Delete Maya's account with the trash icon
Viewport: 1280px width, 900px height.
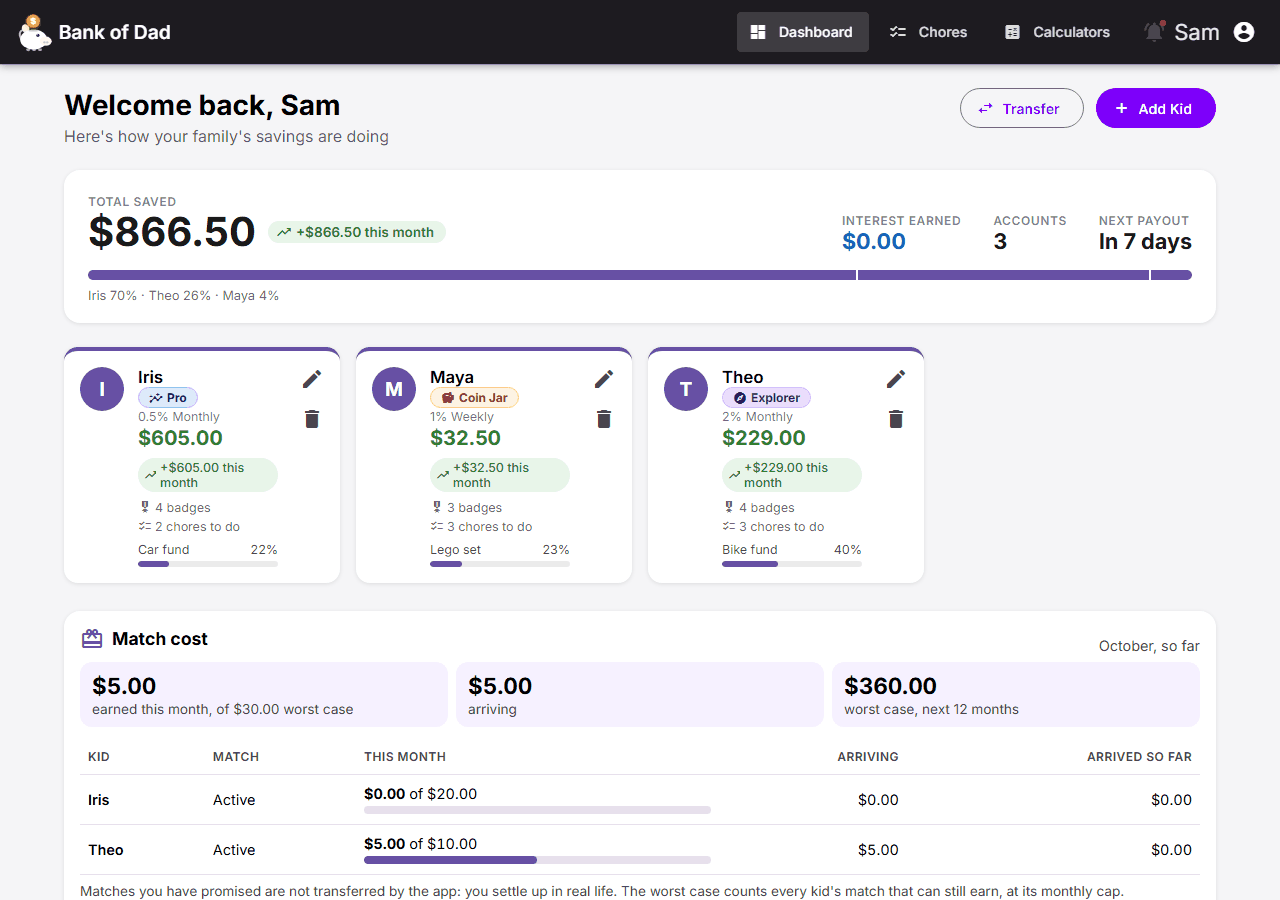point(604,419)
